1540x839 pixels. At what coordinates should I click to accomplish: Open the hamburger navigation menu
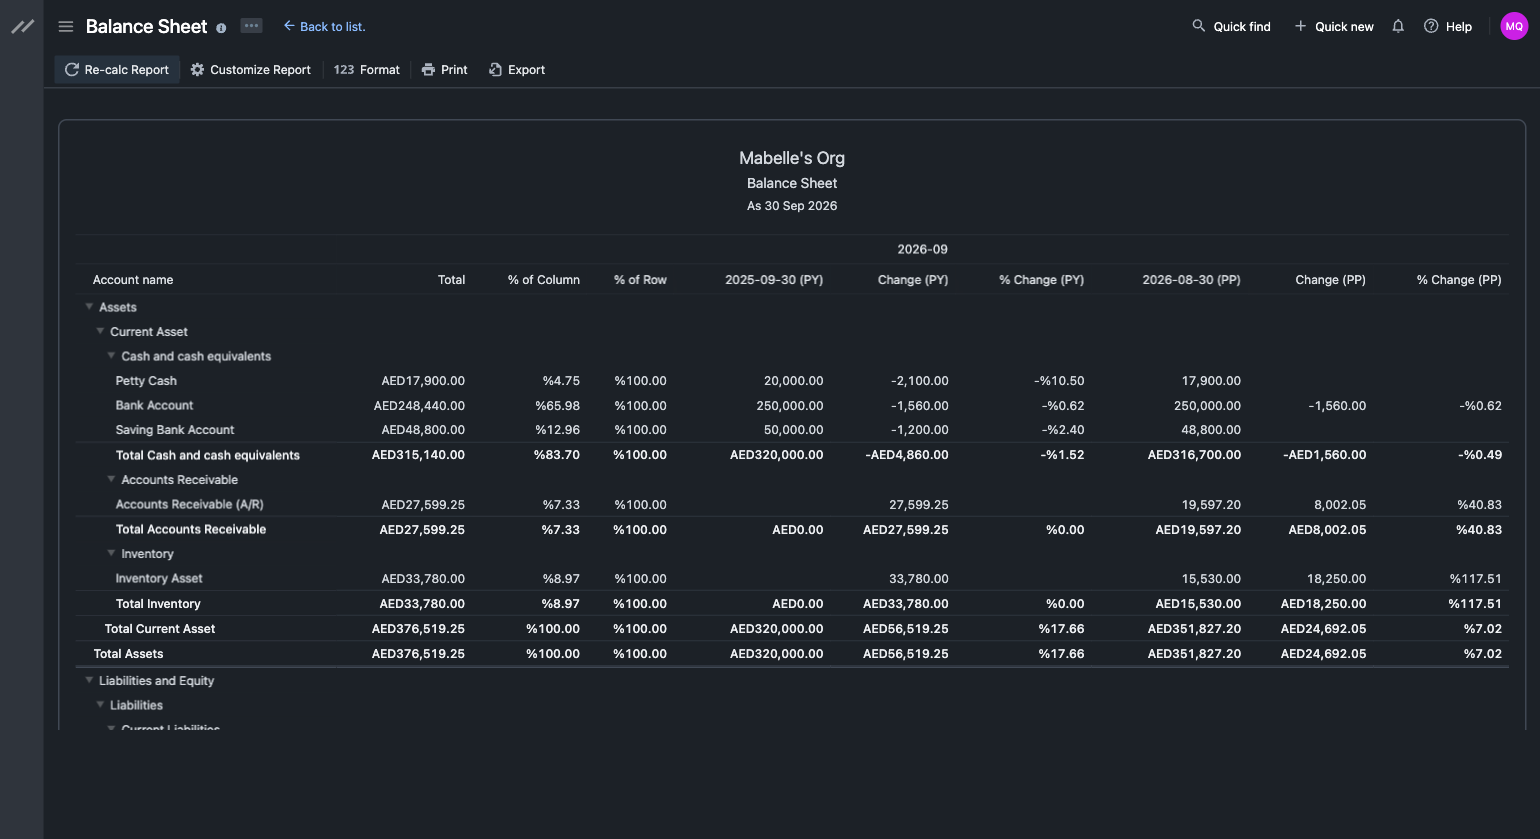click(x=66, y=27)
